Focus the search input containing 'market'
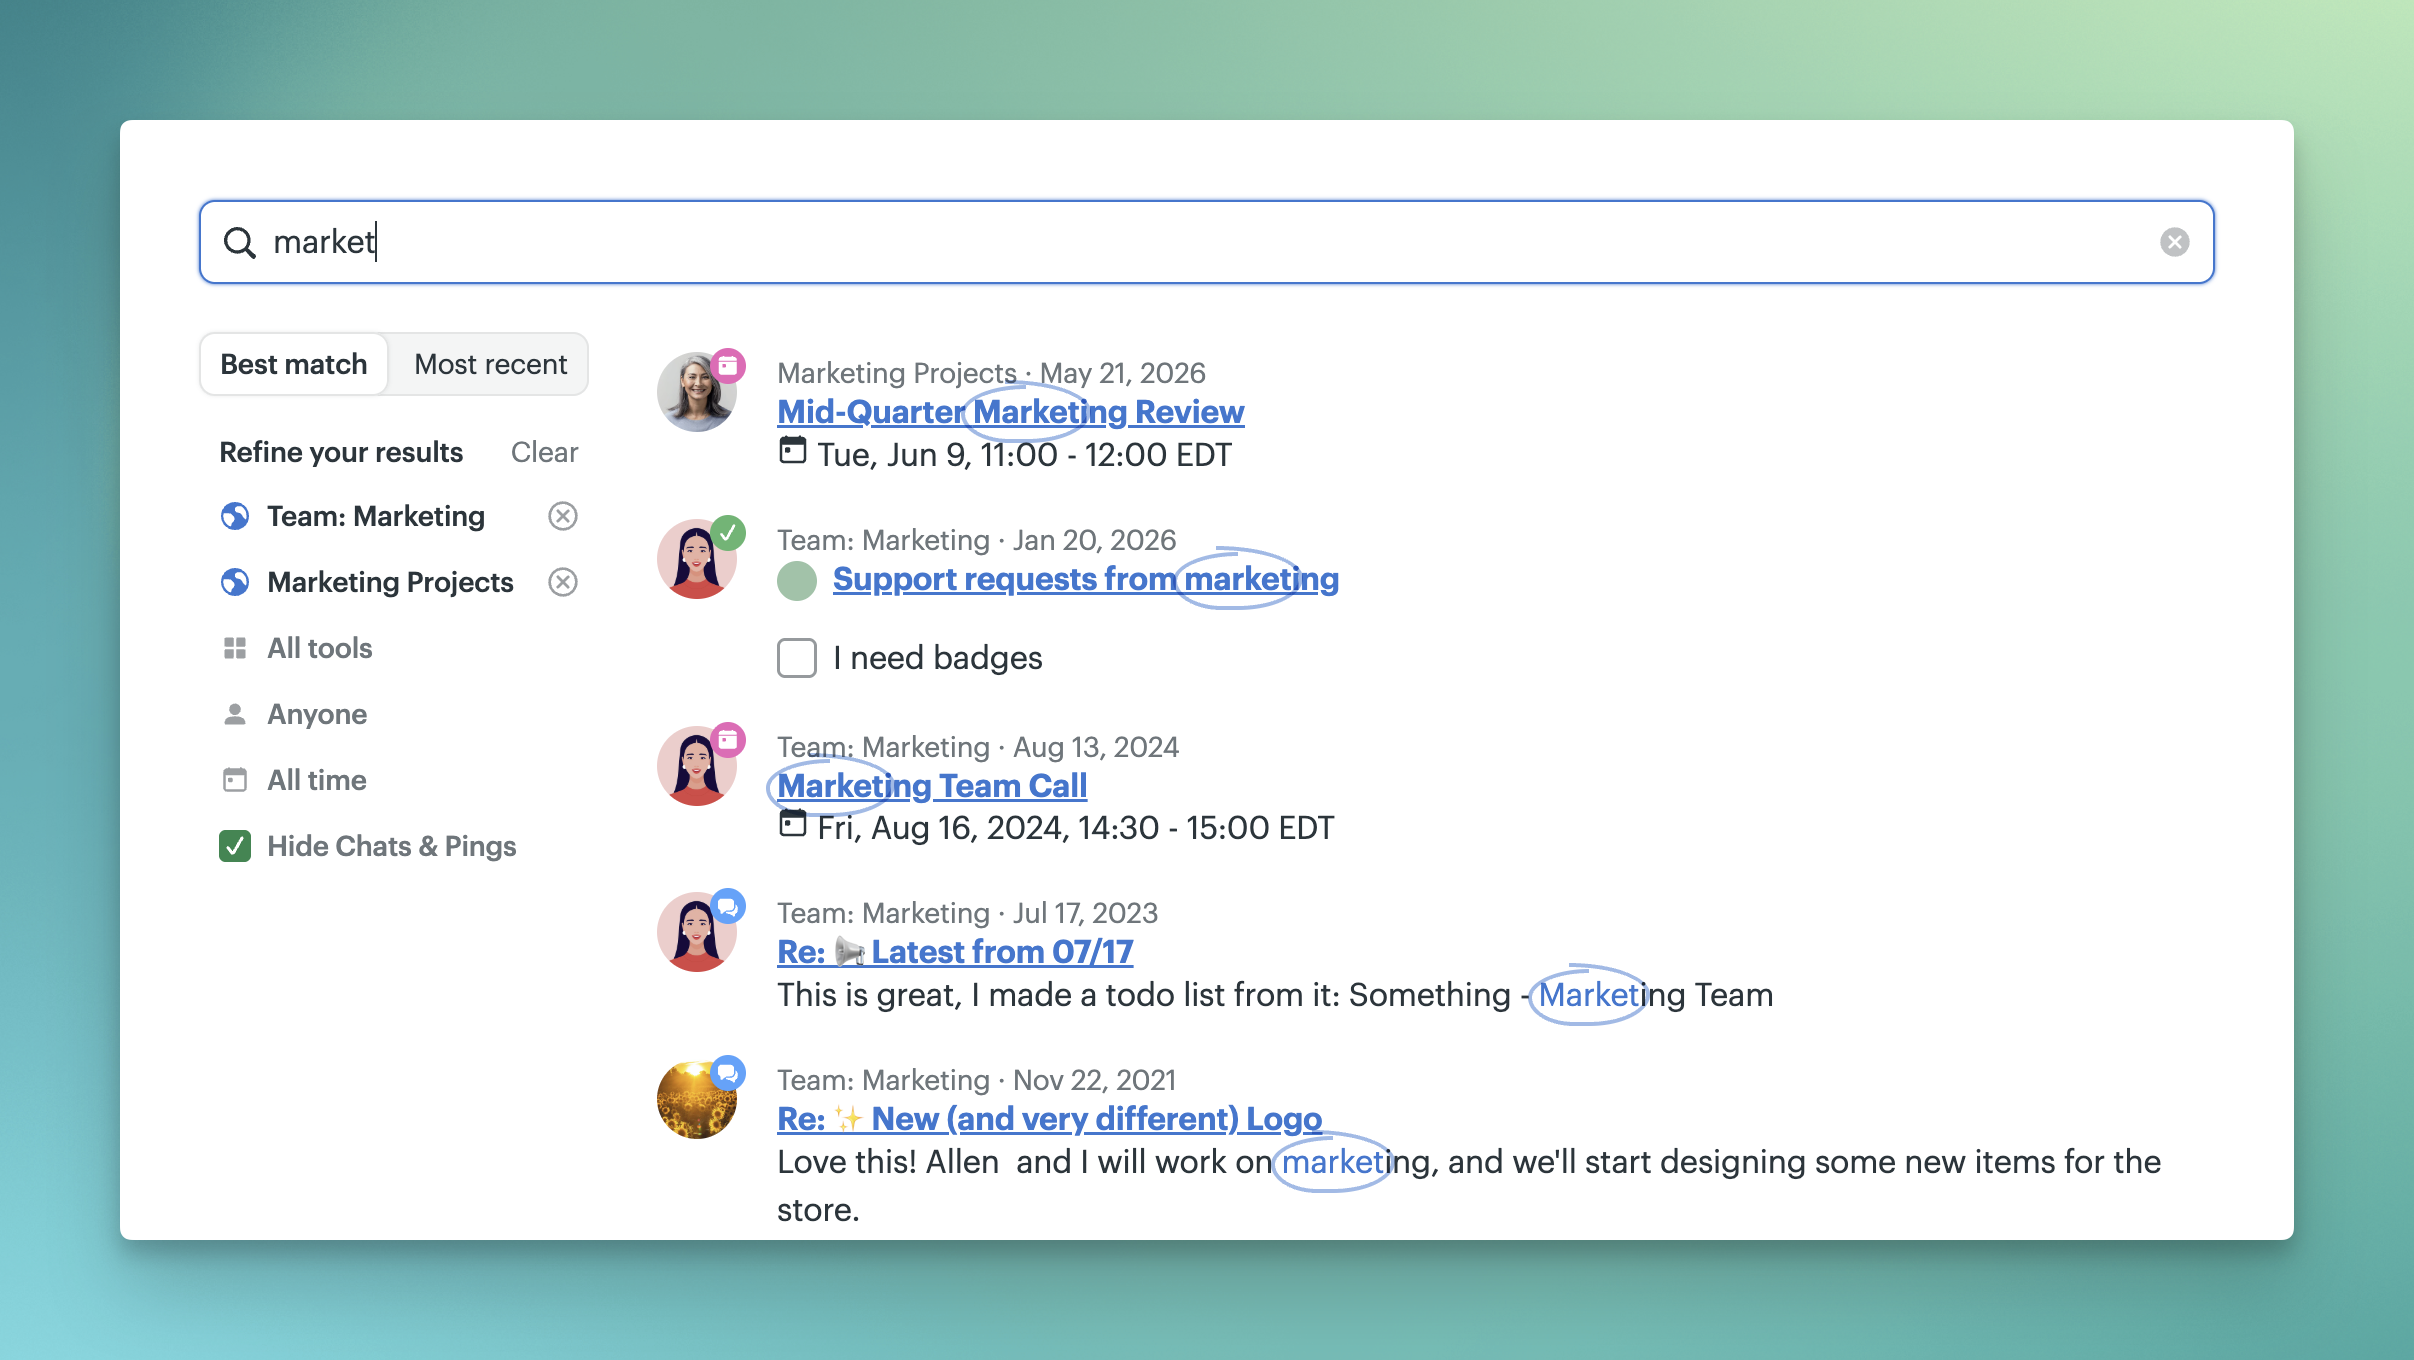The image size is (2414, 1360). coord(1206,242)
